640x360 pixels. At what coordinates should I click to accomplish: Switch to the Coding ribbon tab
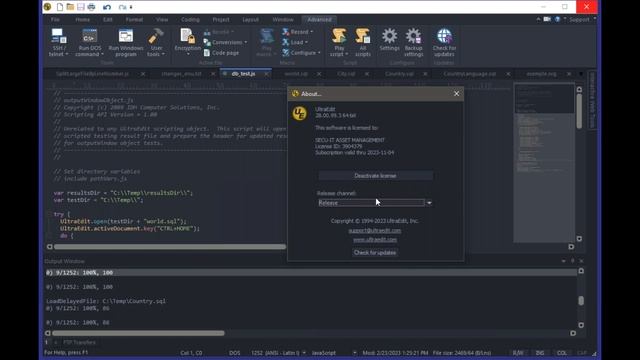[x=190, y=20]
